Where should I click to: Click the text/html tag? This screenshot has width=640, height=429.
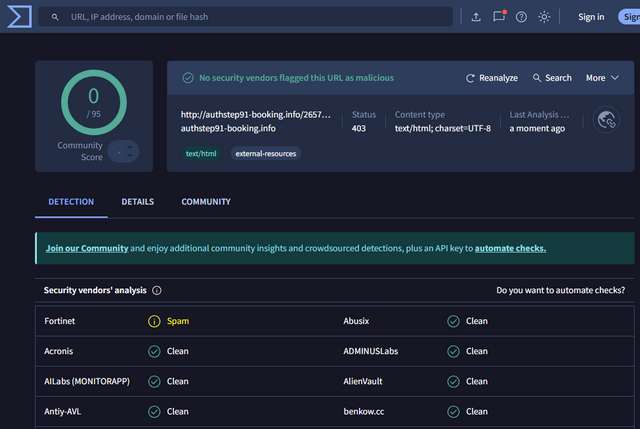pos(201,153)
